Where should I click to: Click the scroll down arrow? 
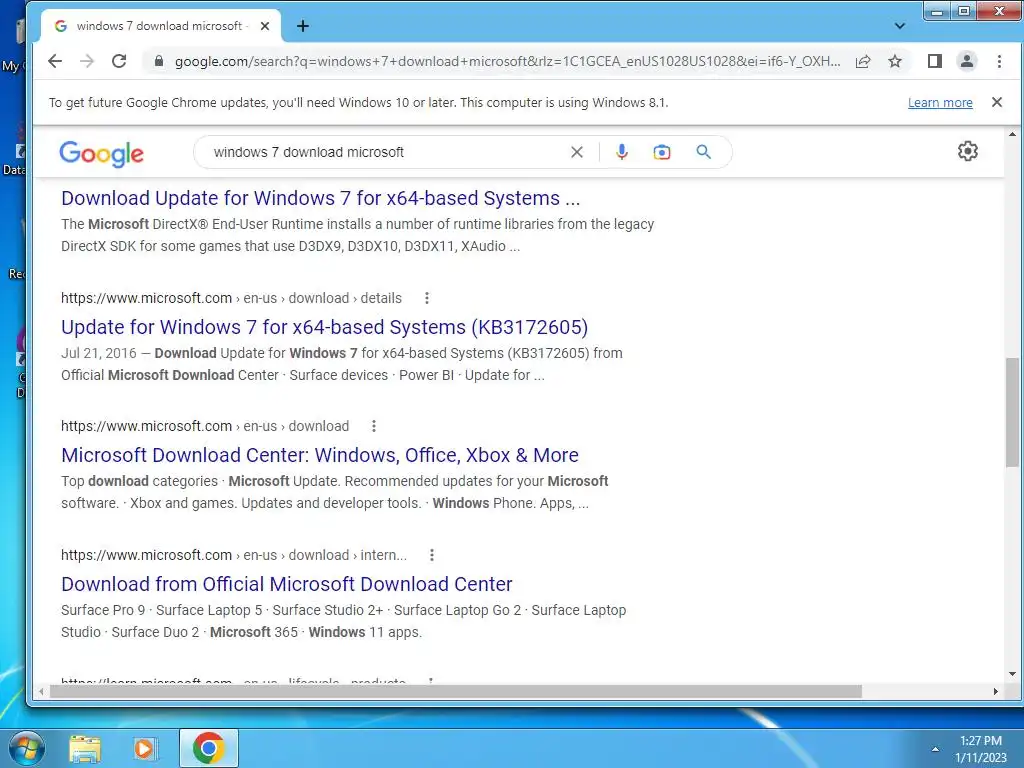1012,673
